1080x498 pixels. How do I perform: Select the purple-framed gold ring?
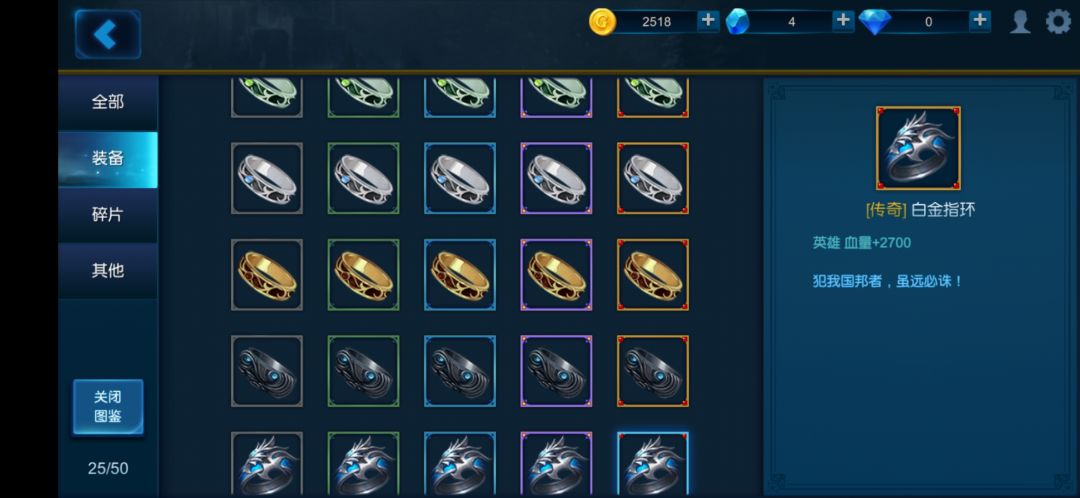point(556,275)
